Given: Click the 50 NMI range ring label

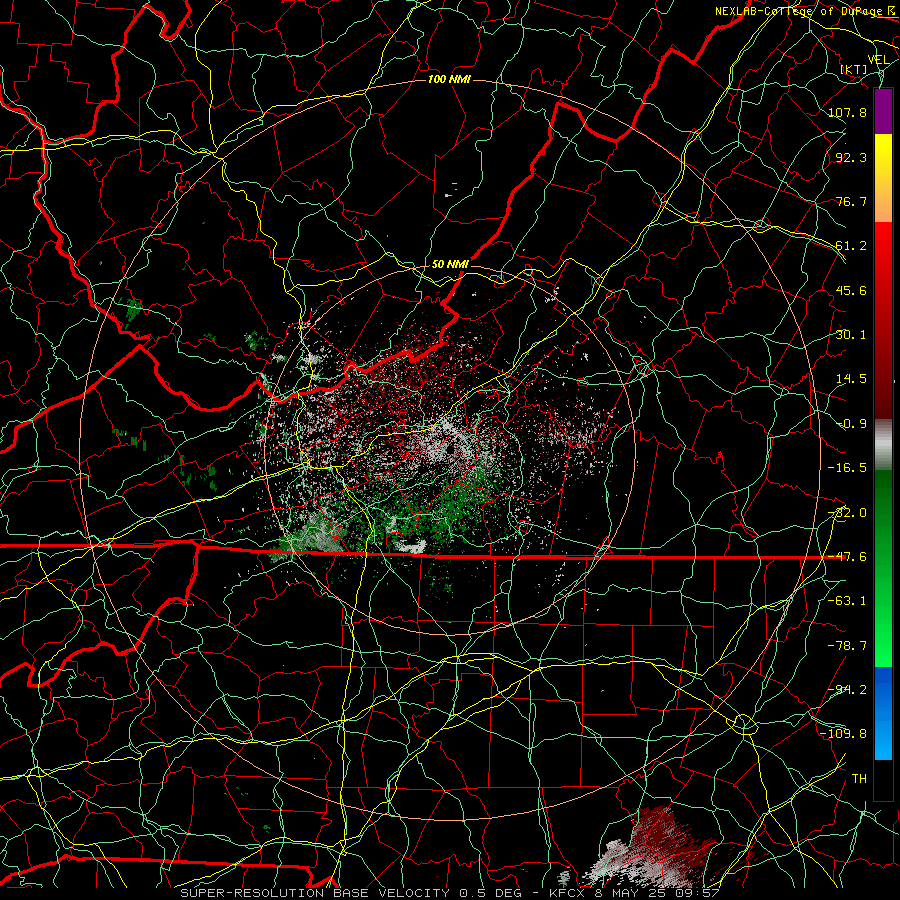Looking at the screenshot, I should 450,264.
